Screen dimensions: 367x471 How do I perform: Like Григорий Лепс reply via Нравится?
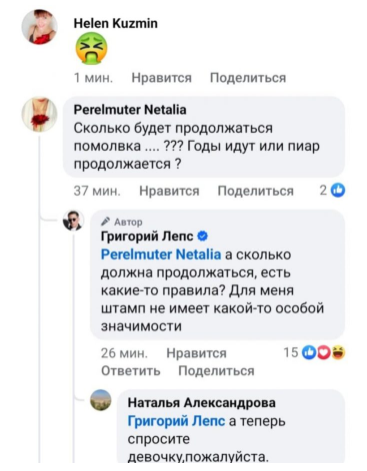197,353
